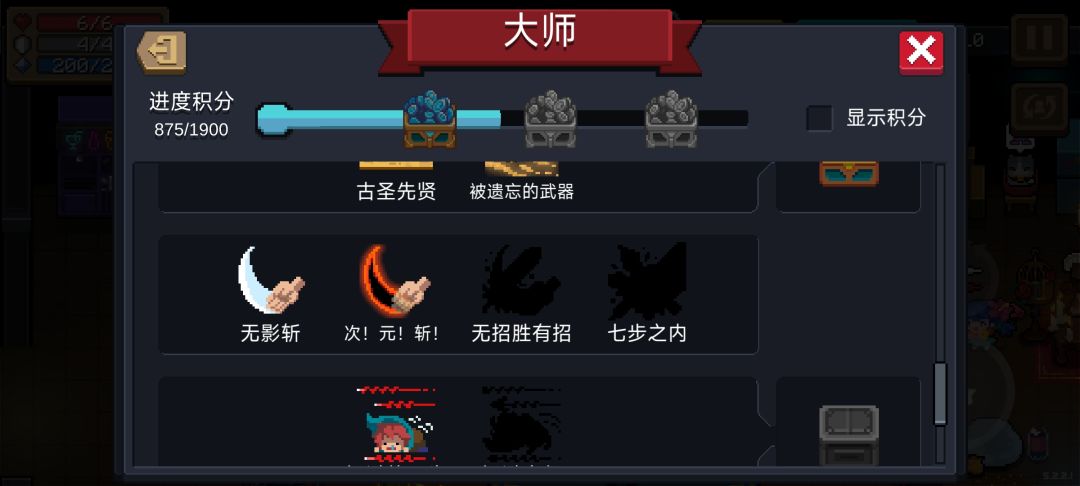The image size is (1080, 486).
Task: Select the 无影斩 white crescent achievement
Action: coord(271,279)
